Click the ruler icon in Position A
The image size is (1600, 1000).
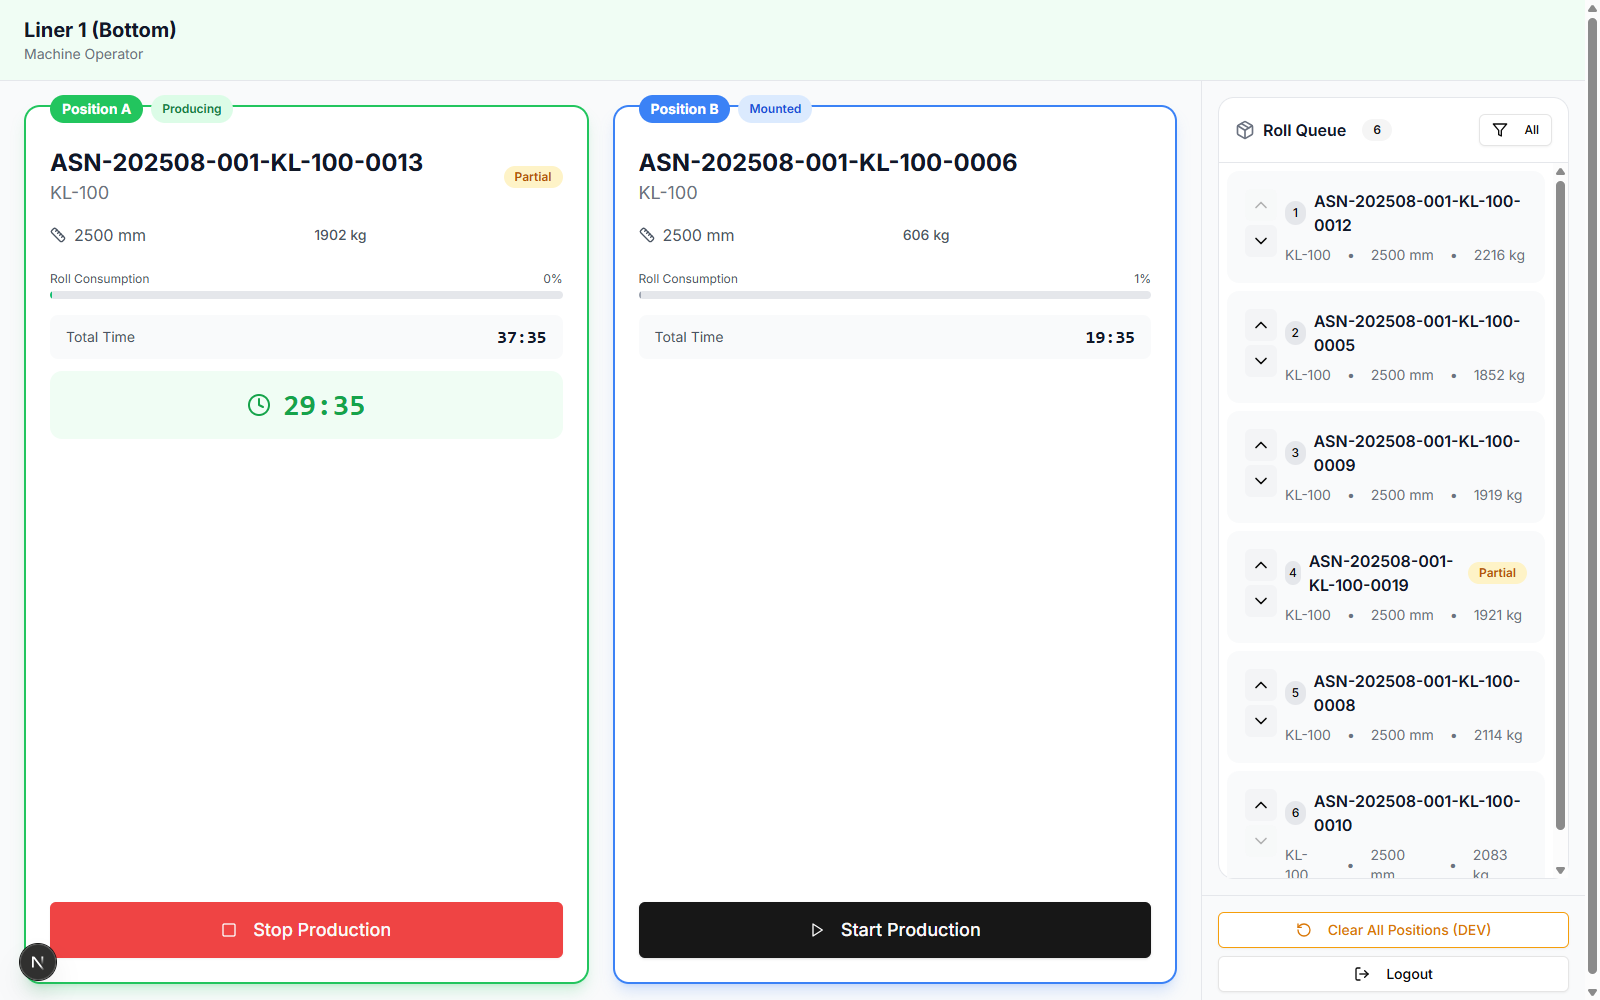(58, 235)
